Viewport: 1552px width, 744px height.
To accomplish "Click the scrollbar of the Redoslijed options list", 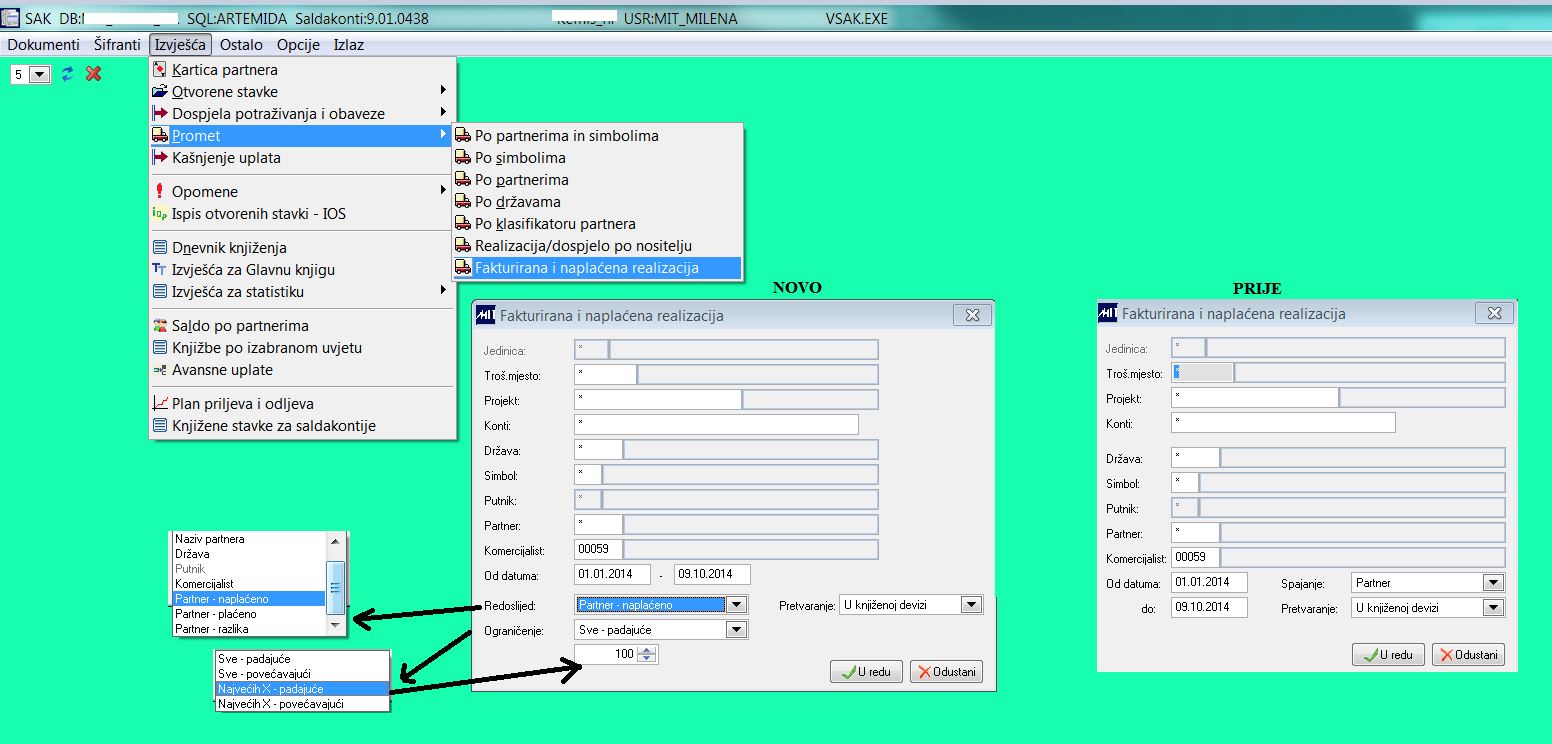I will pyautogui.click(x=336, y=584).
